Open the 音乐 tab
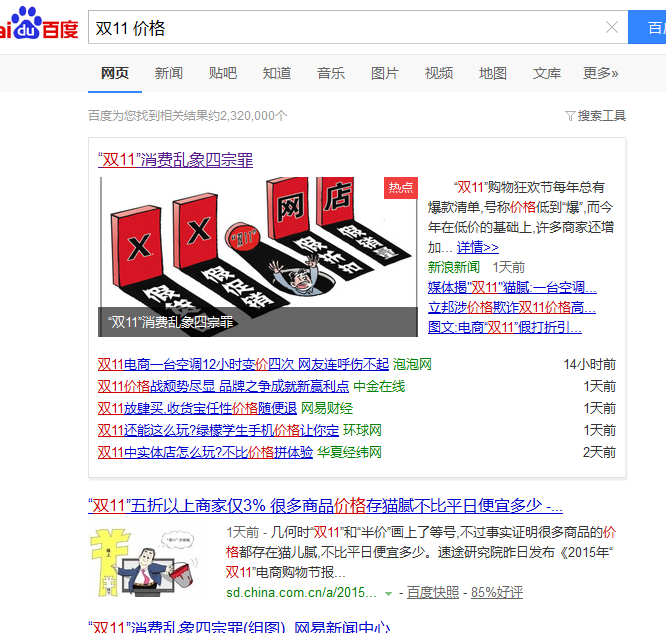This screenshot has width=666, height=633. (330, 73)
